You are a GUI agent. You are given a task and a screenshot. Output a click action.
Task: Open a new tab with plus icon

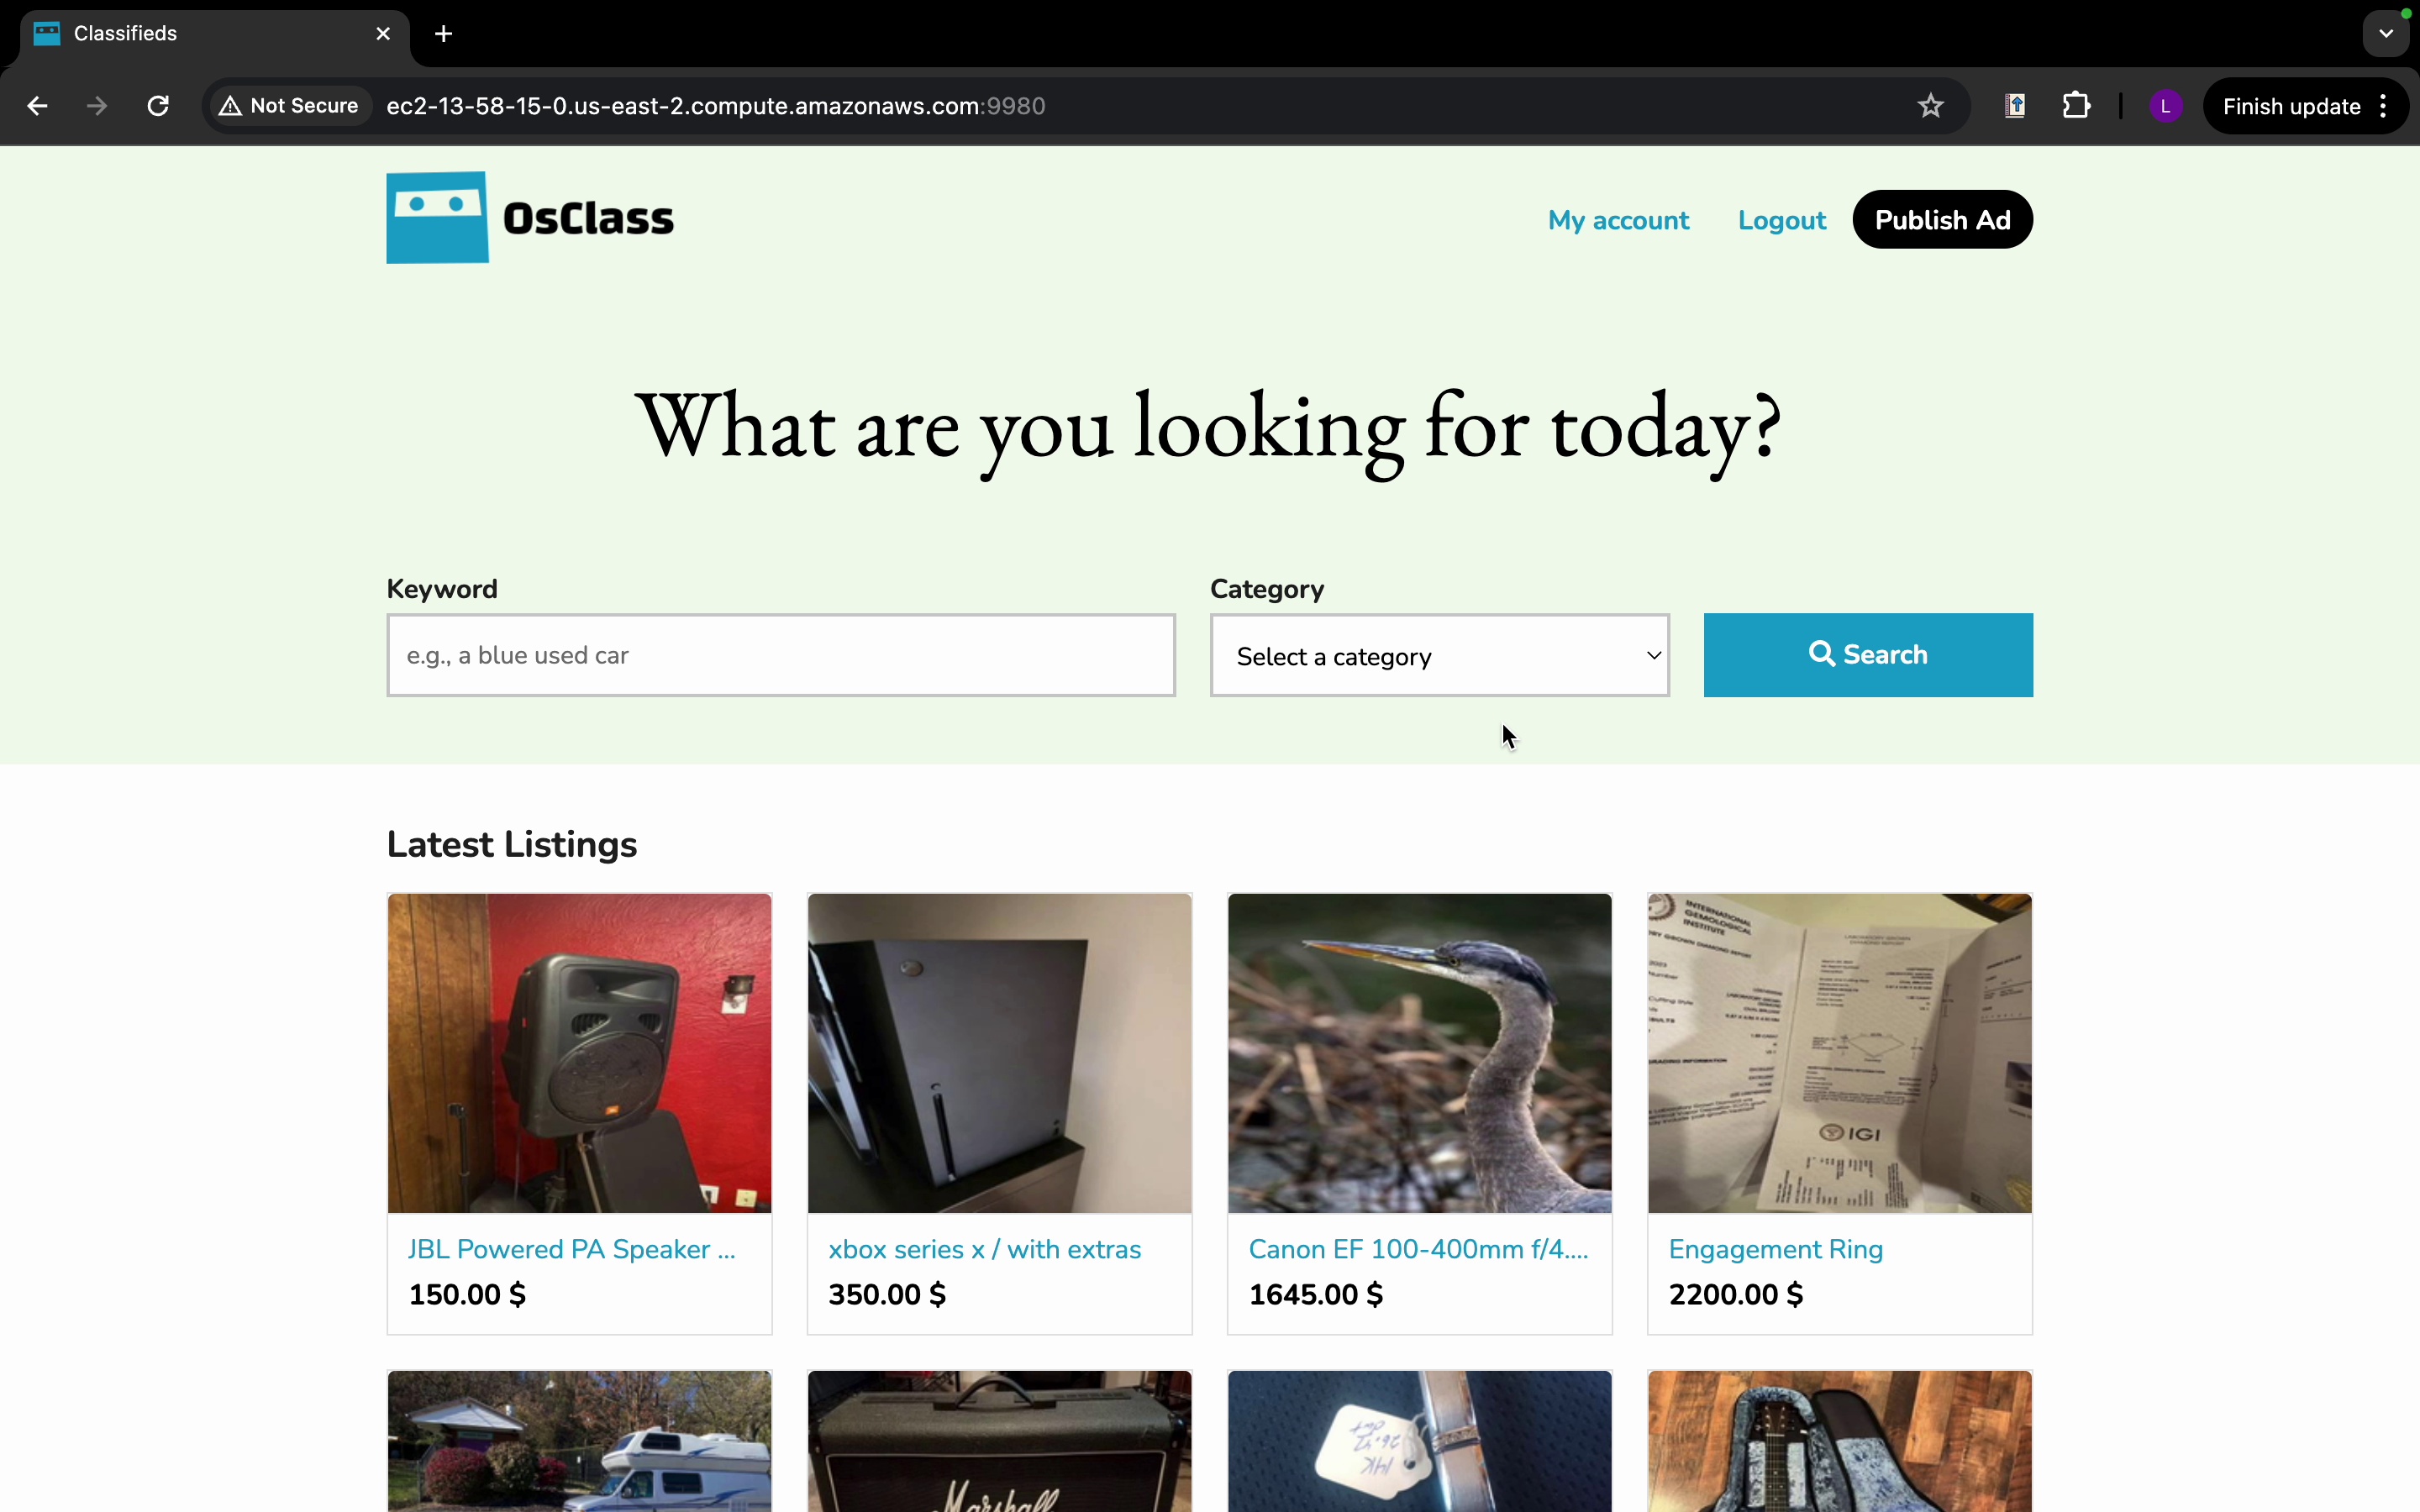[444, 34]
